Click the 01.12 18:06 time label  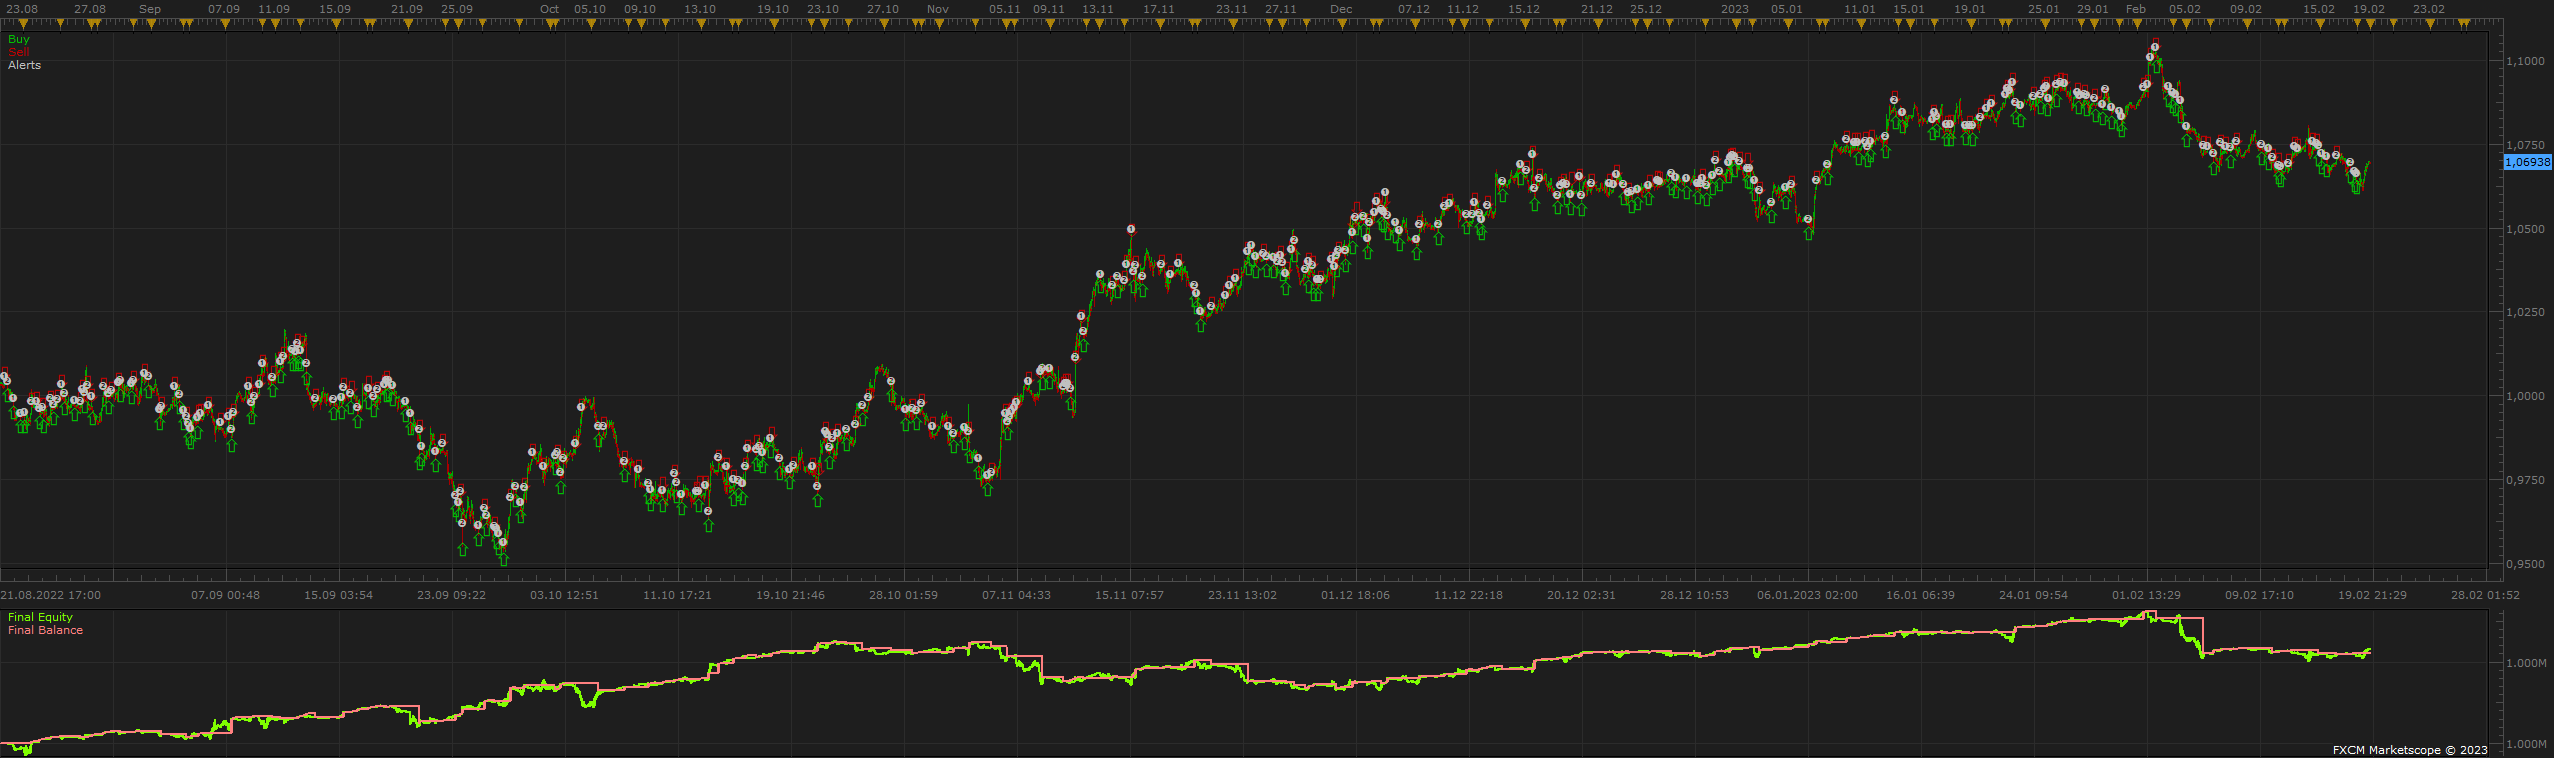(1355, 595)
